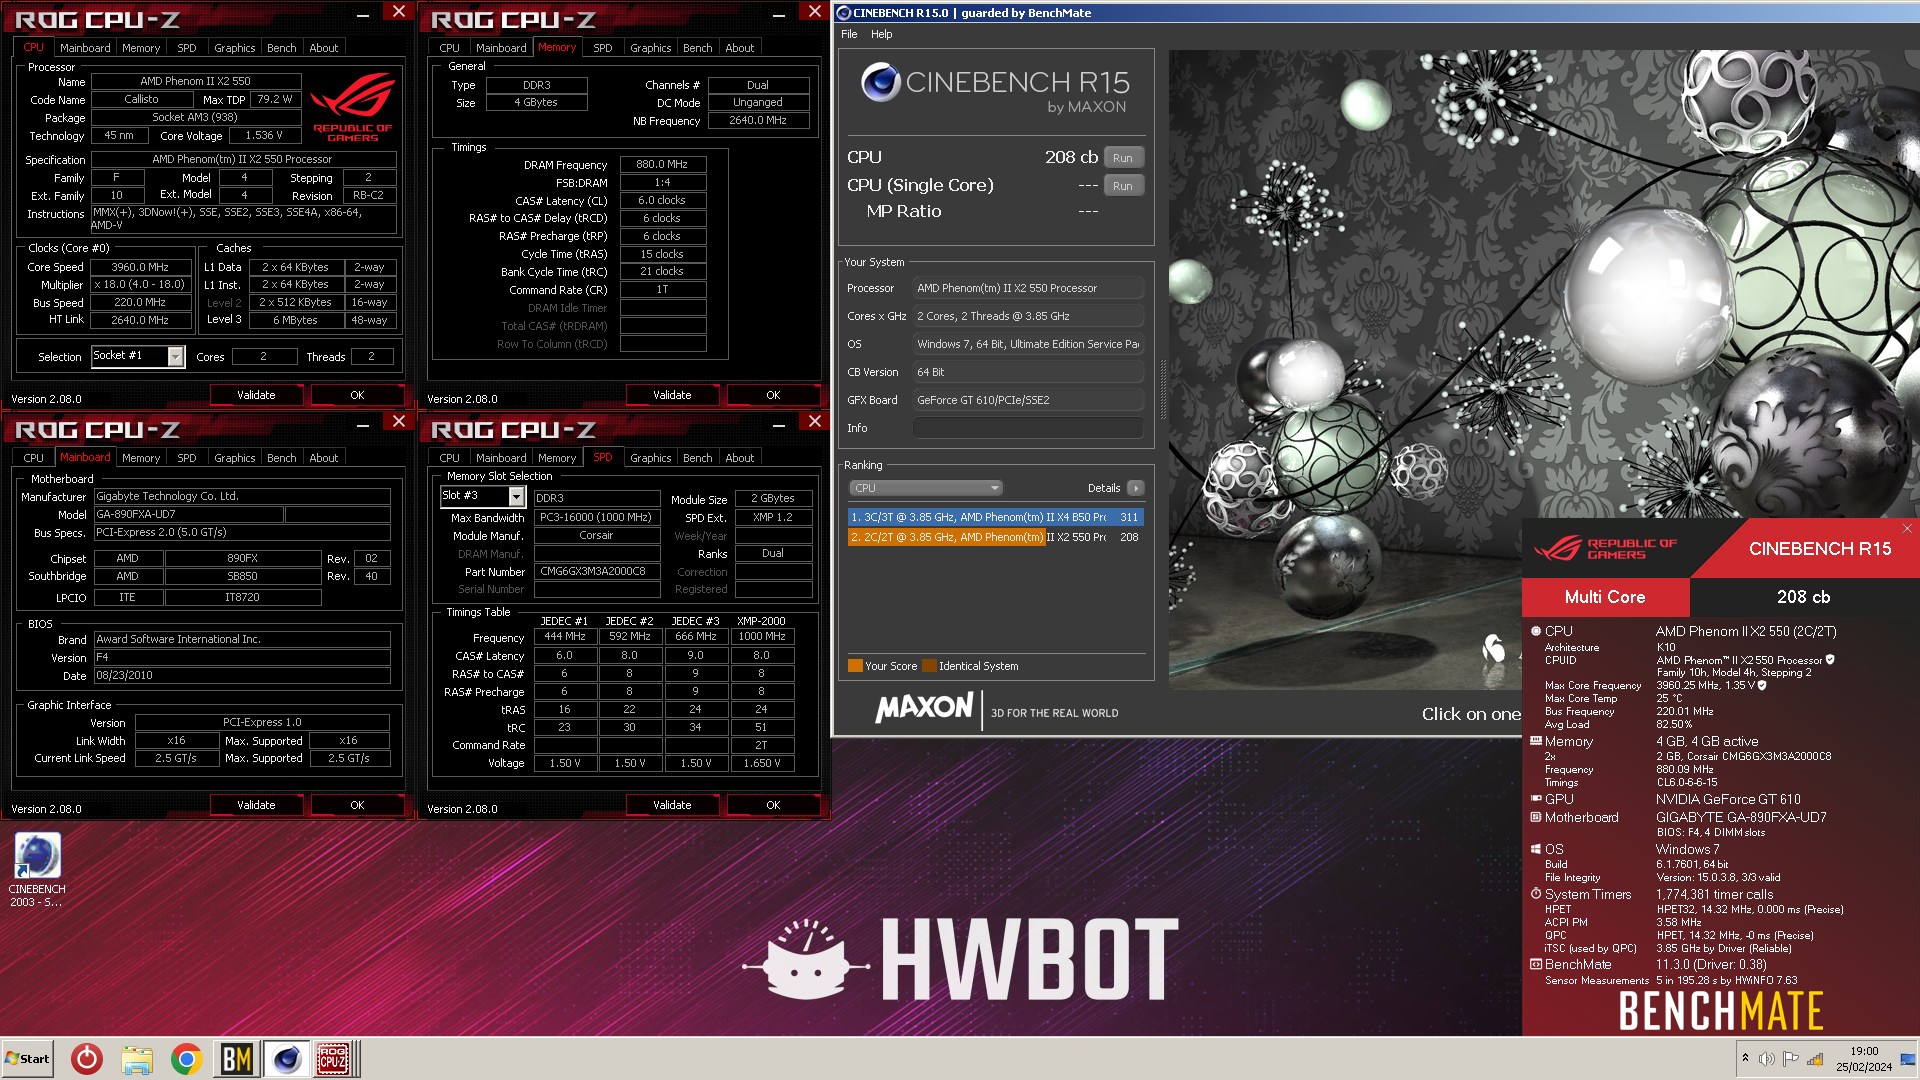1920x1080 pixels.
Task: Open the Help menu in Cinebench
Action: (x=881, y=34)
